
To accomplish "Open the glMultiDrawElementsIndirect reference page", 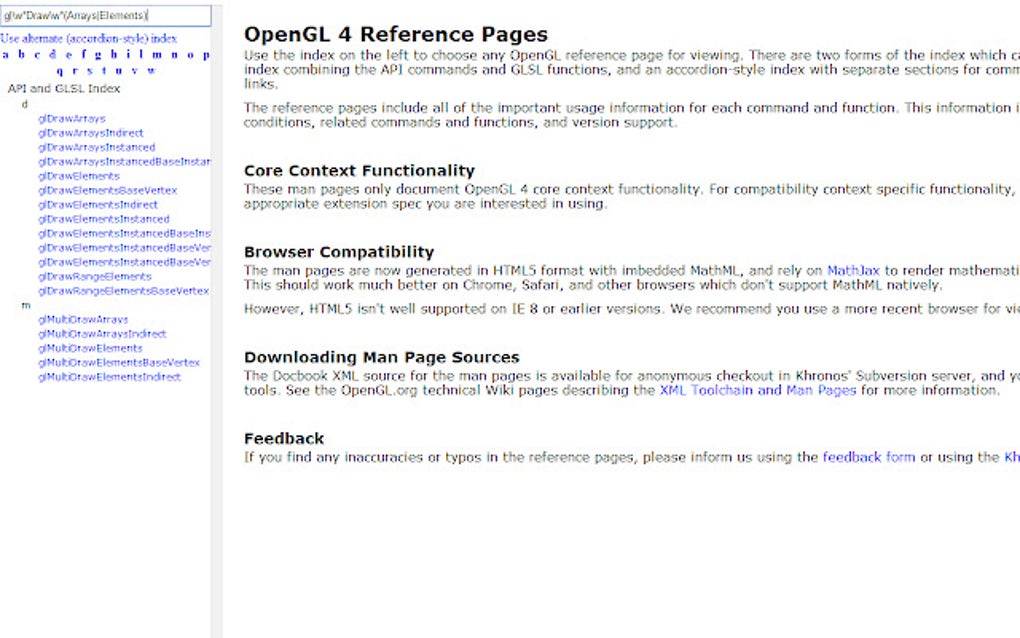I will point(109,377).
